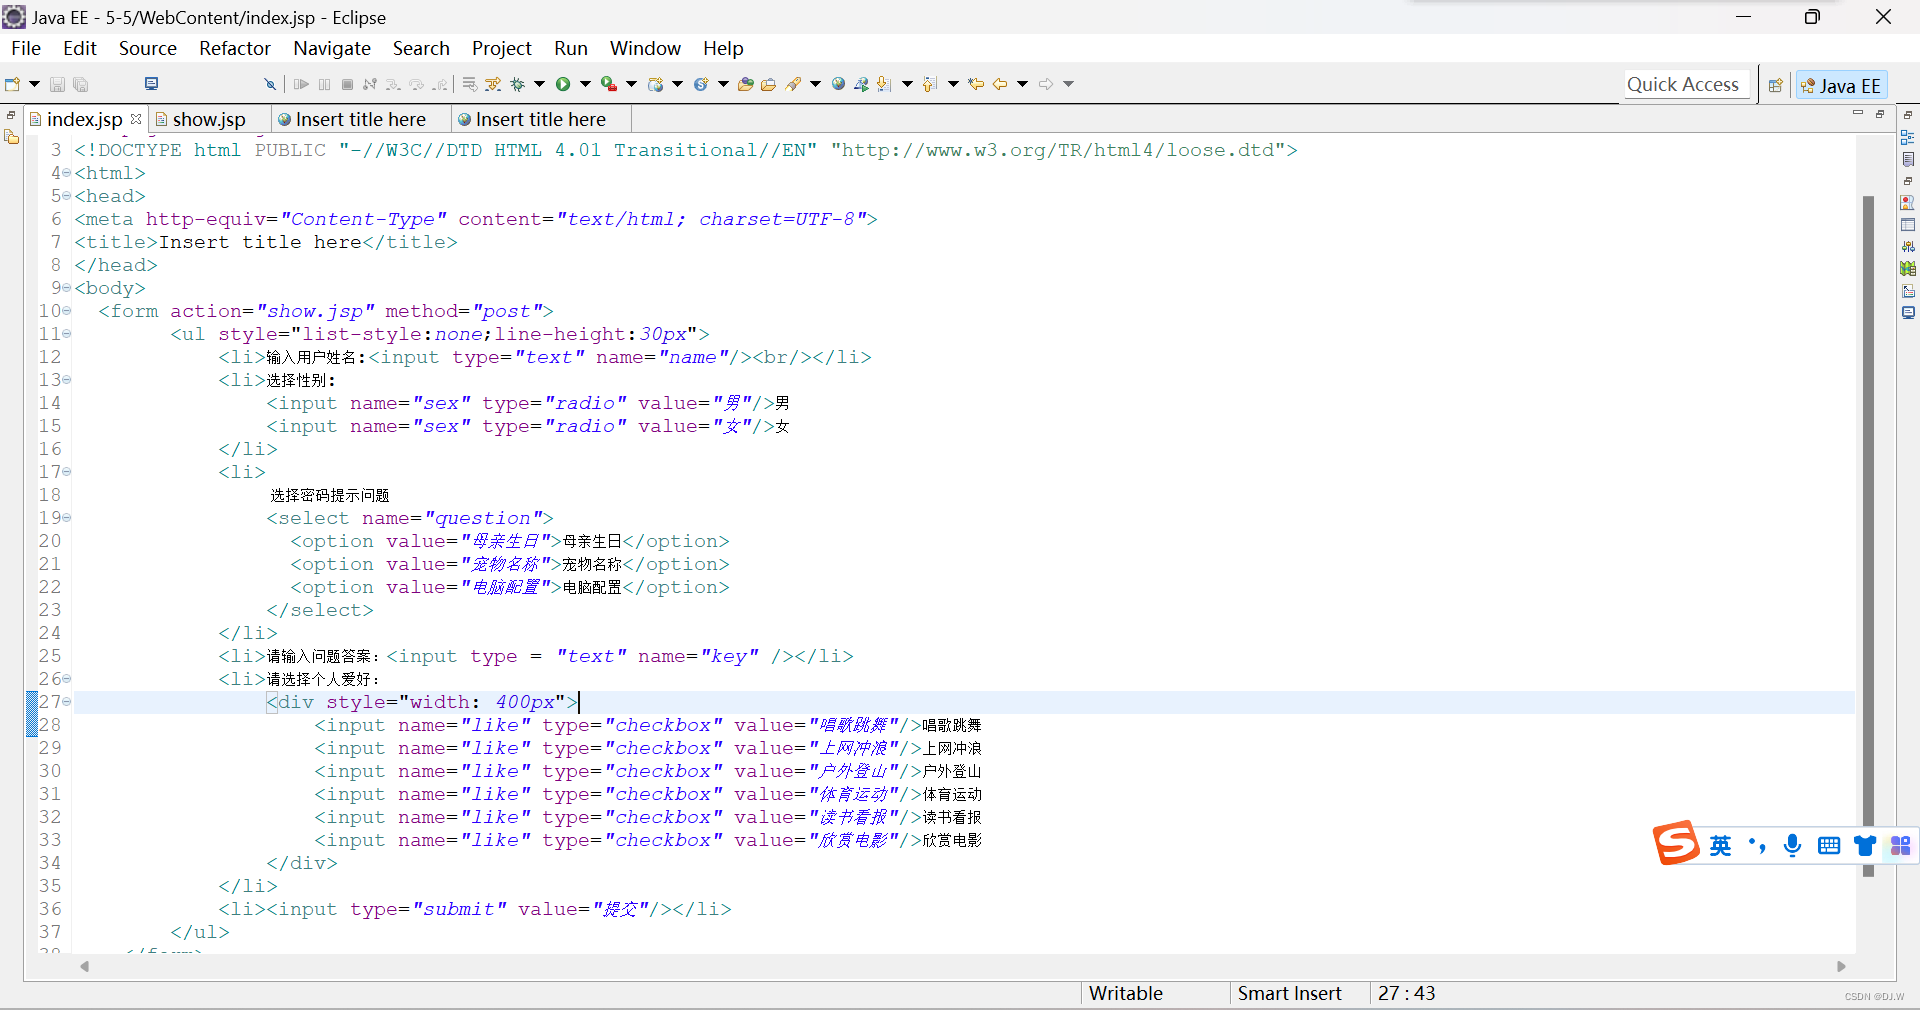Click the Save icon in toolbar

click(57, 84)
